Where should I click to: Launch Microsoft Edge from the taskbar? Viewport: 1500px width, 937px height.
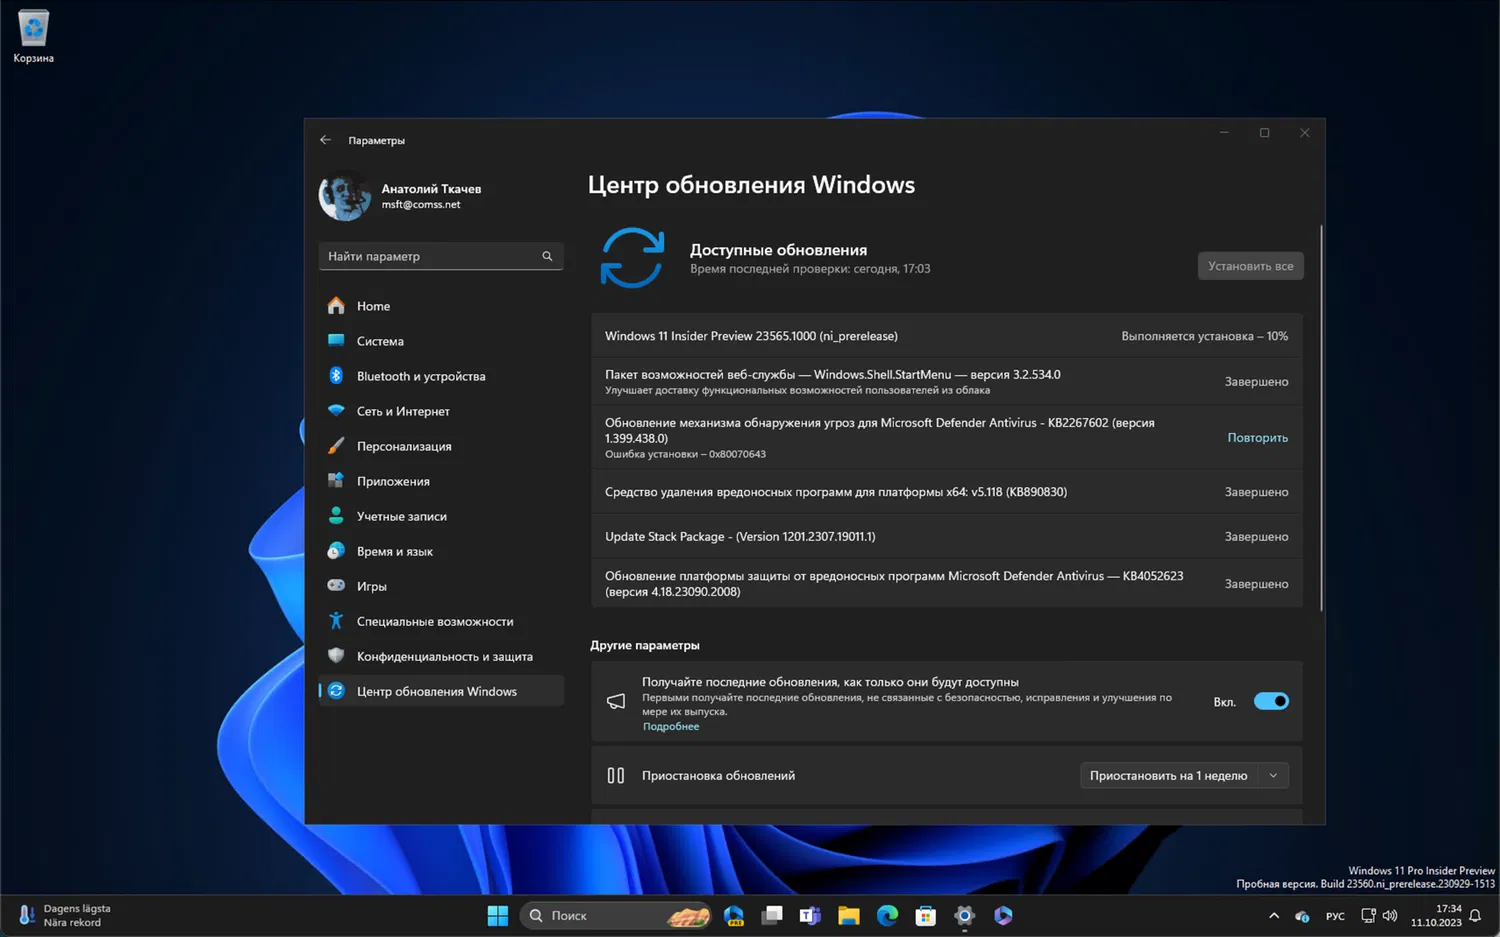pos(887,915)
